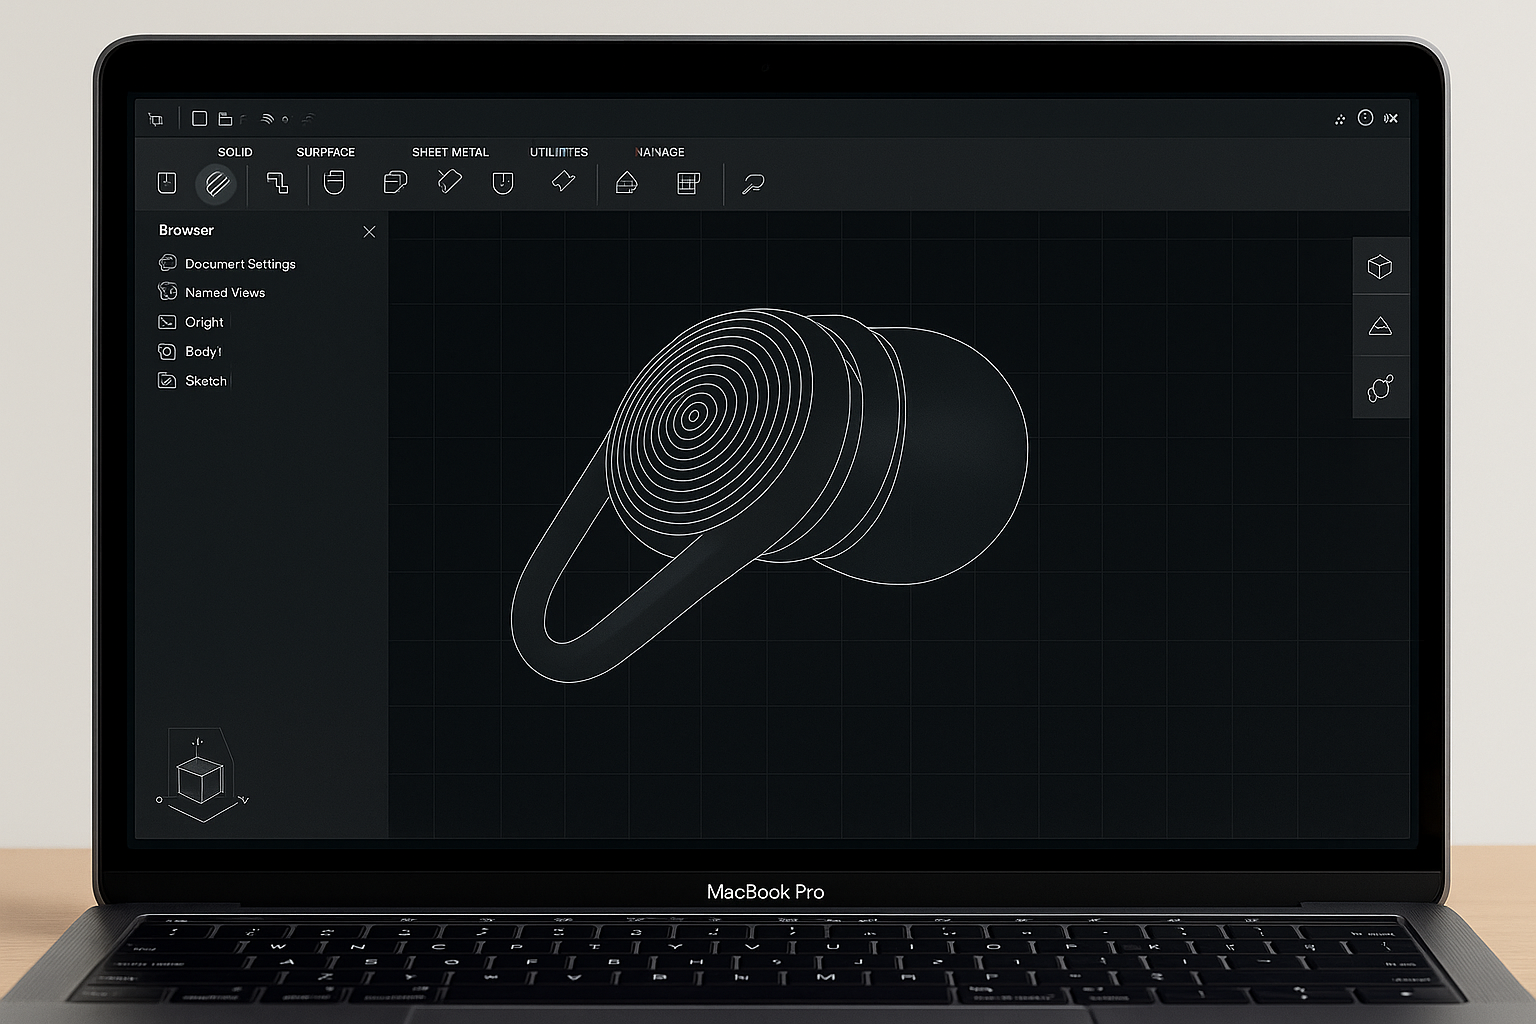Click the view cube navigation widget

[200, 779]
